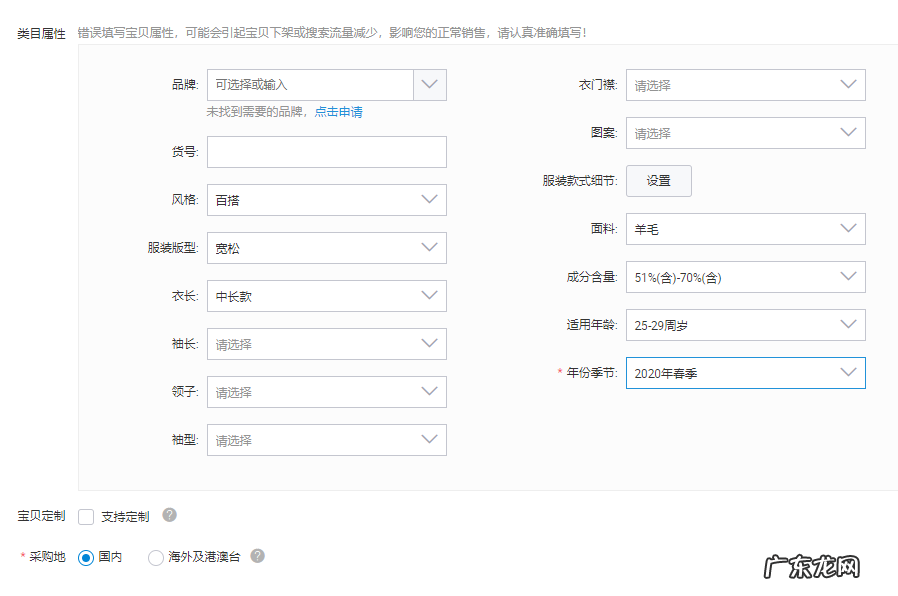This screenshot has height=596, width=898.
Task: Open the 衣长 dropdown showing 中长款
Action: [x=430, y=295]
